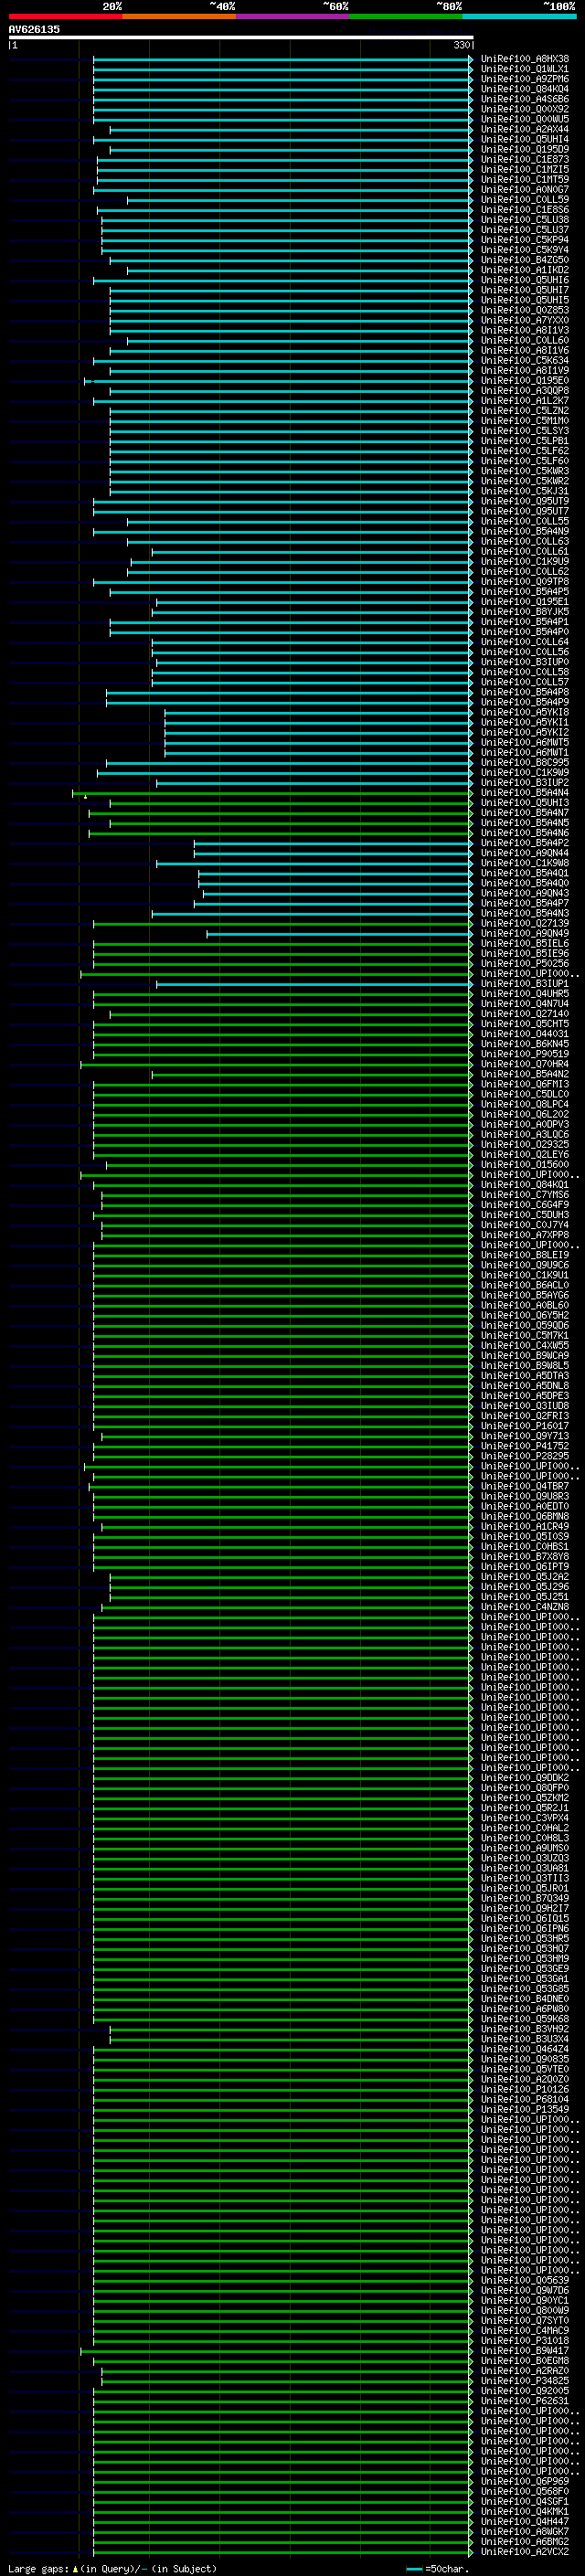Select the UniRef100_Q27139 label
585x2576 pixels.
coord(525,924)
